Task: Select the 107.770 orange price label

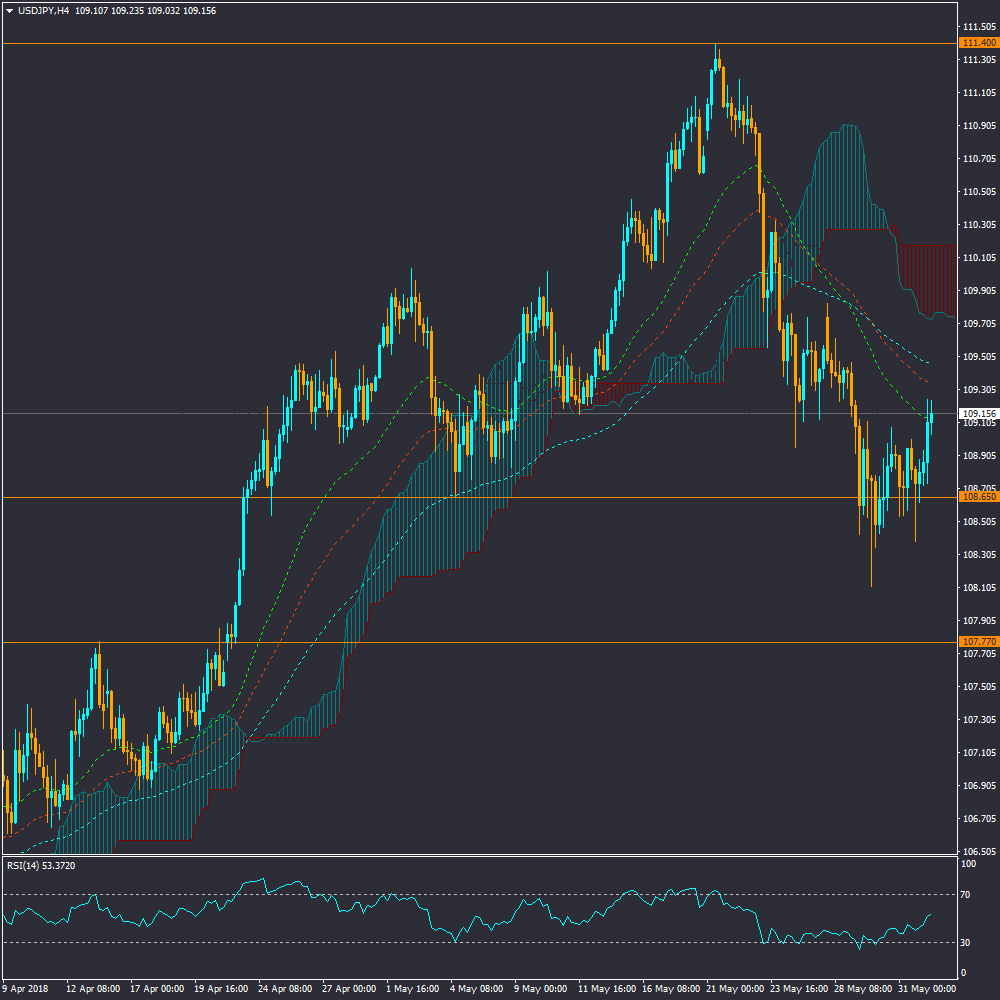Action: tap(977, 641)
